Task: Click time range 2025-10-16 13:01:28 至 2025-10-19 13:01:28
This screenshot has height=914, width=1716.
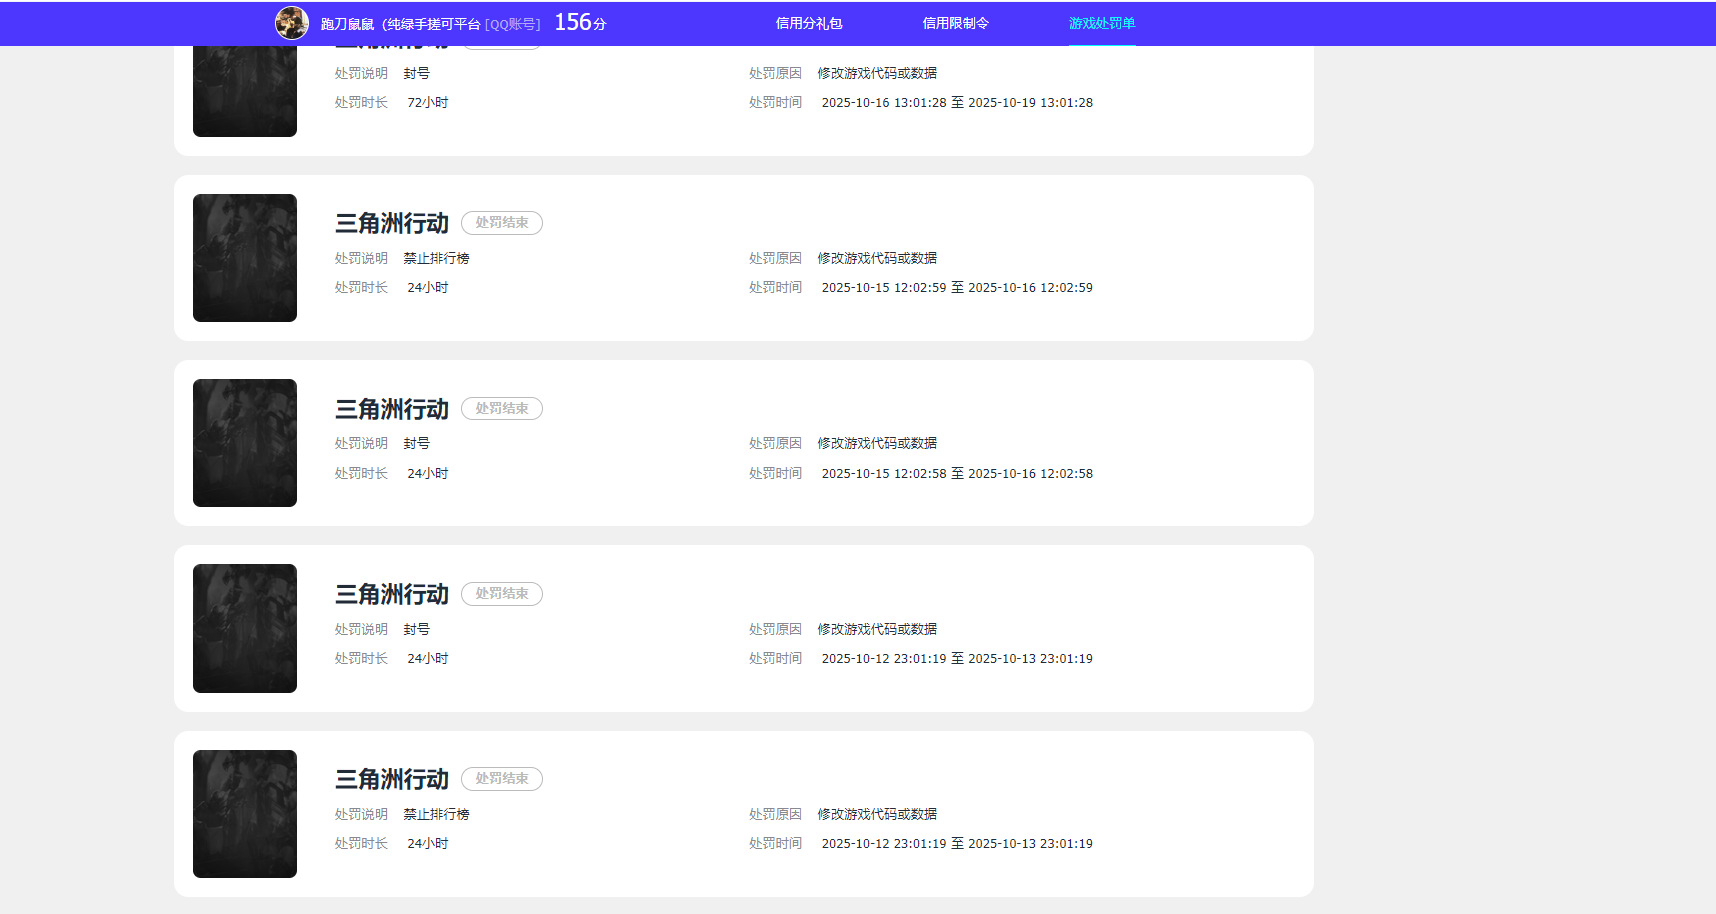Action: (x=957, y=103)
